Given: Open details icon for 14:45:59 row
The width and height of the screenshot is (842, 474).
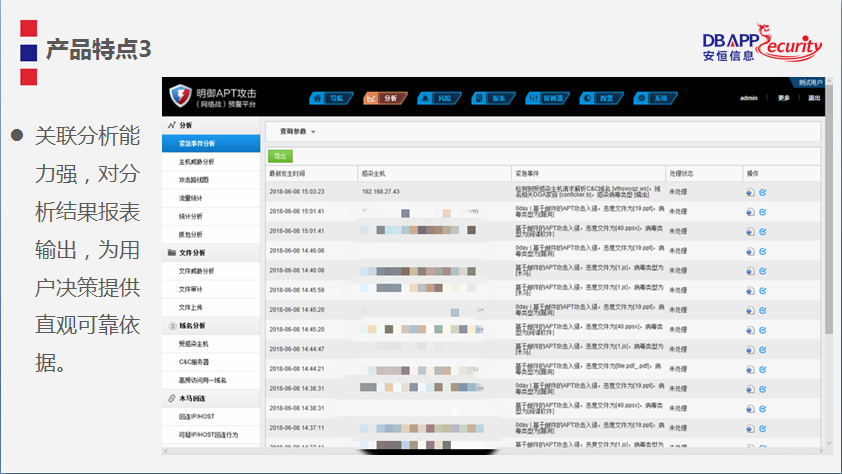Looking at the screenshot, I should click(x=750, y=291).
